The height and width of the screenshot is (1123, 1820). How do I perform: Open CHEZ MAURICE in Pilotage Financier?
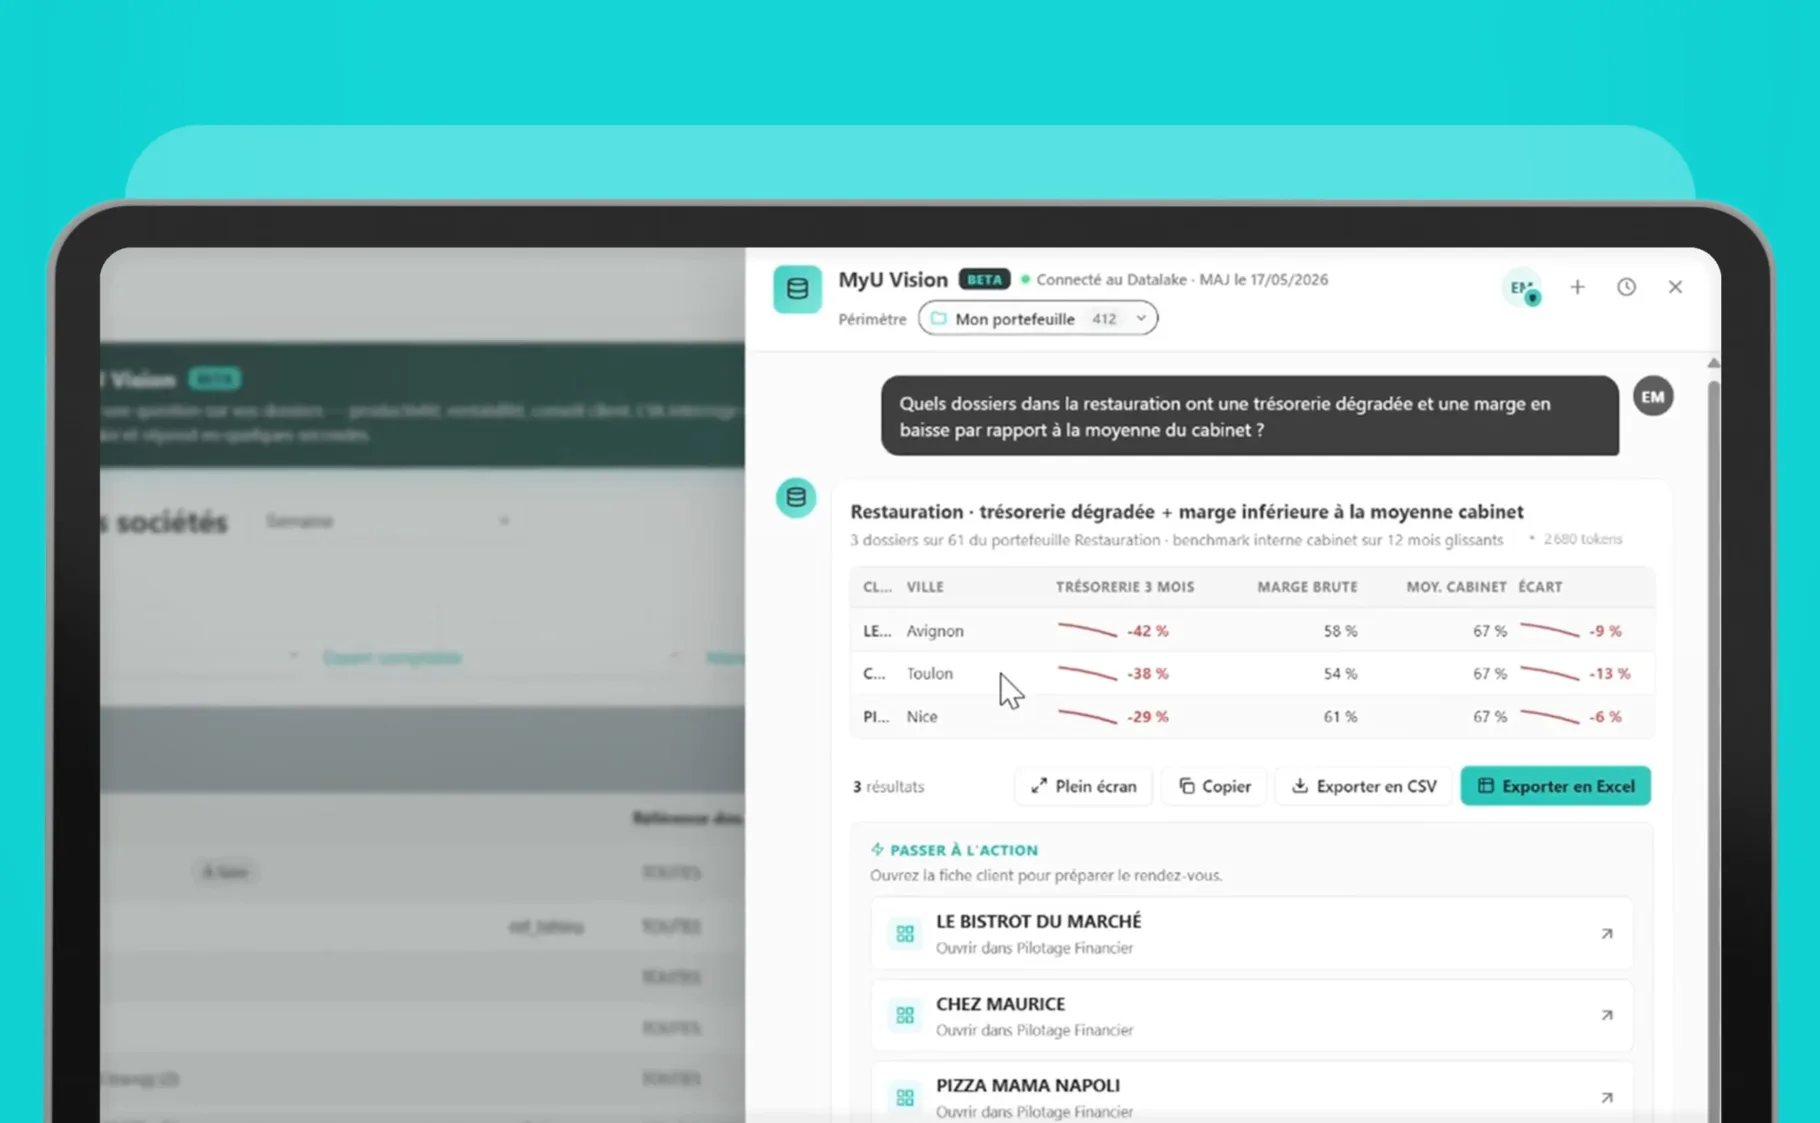pyautogui.click(x=1251, y=1015)
